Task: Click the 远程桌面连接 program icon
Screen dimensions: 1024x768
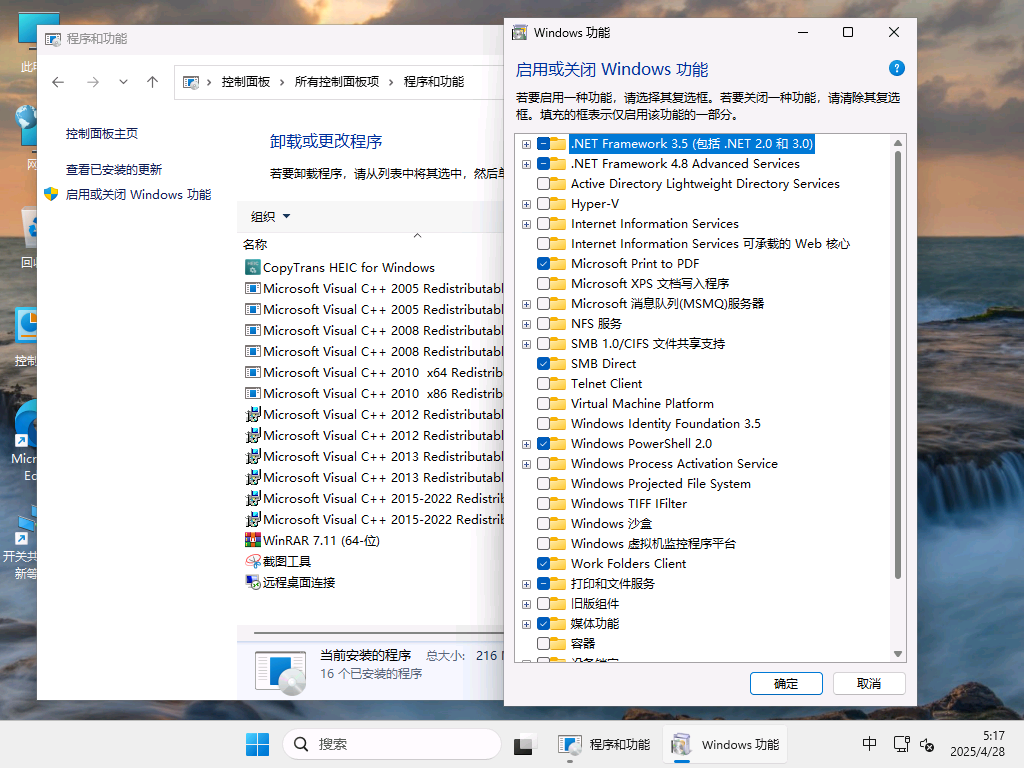Action: click(x=252, y=582)
